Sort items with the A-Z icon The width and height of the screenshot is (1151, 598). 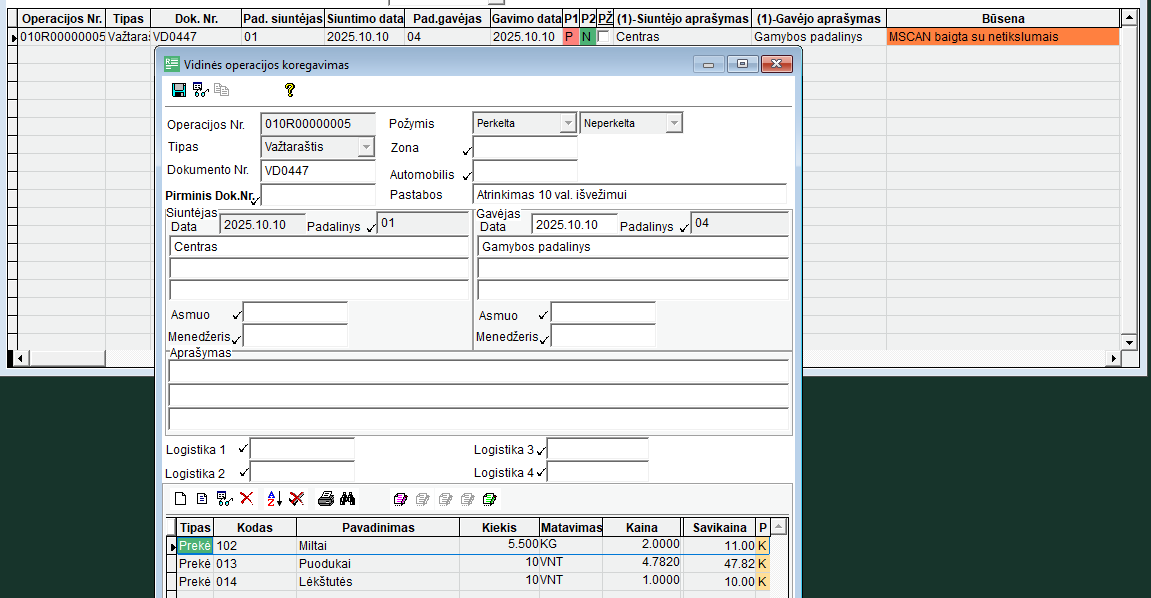(275, 498)
